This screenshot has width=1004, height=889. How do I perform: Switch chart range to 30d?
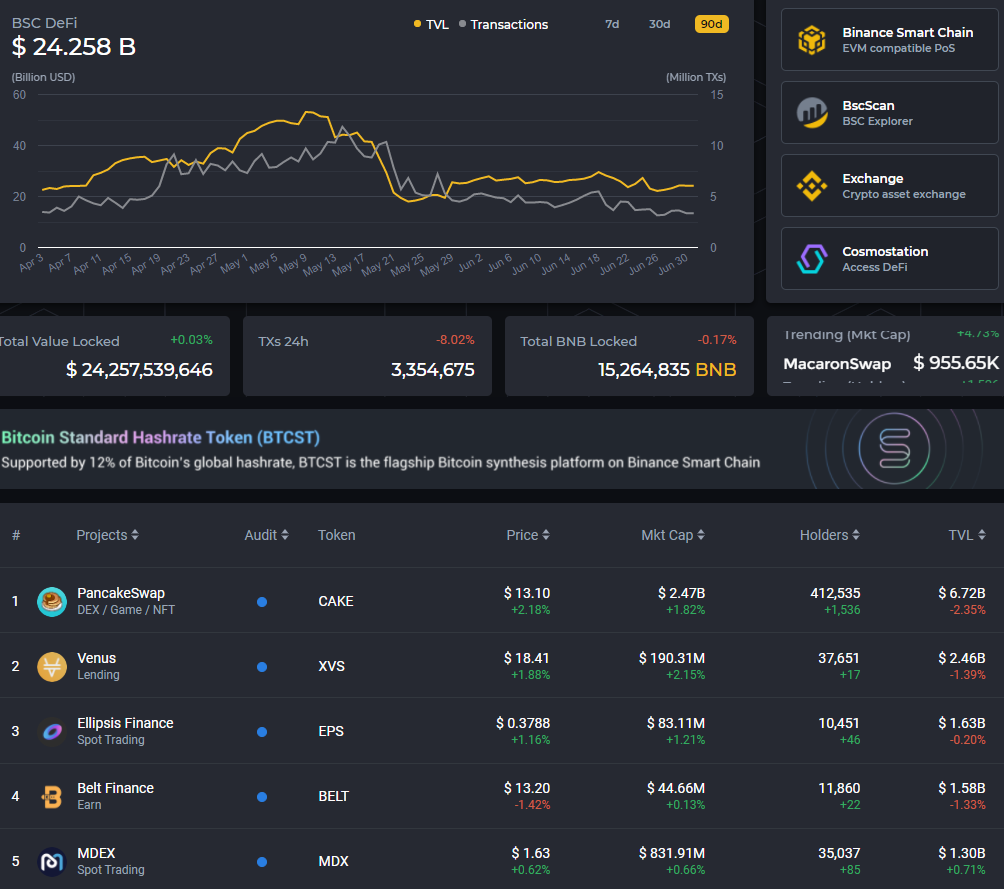pos(659,24)
